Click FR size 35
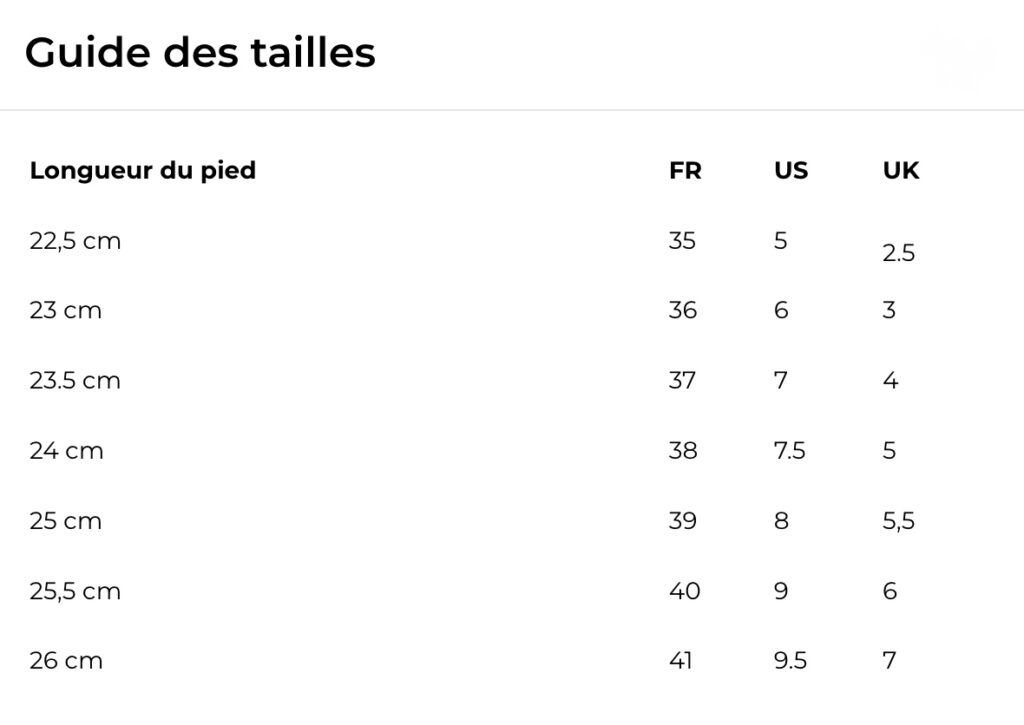Image resolution: width=1024 pixels, height=725 pixels. (682, 241)
